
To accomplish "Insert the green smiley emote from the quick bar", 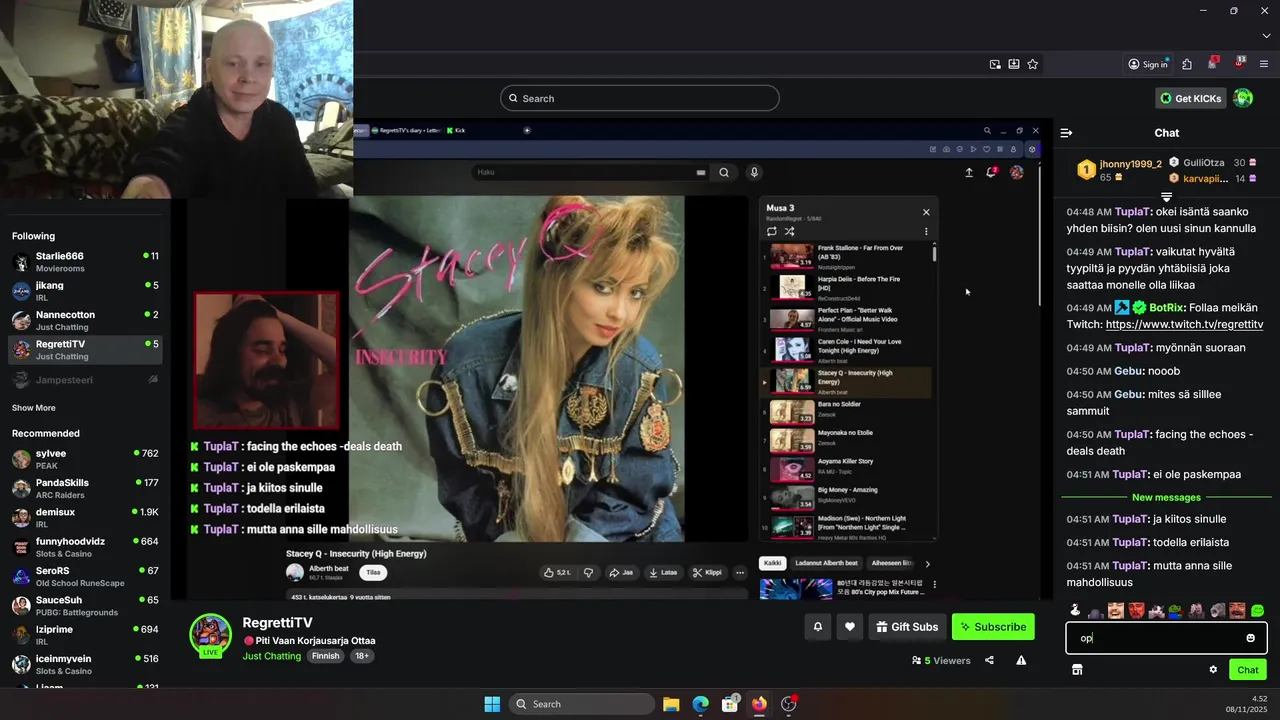I will pyautogui.click(x=1257, y=610).
